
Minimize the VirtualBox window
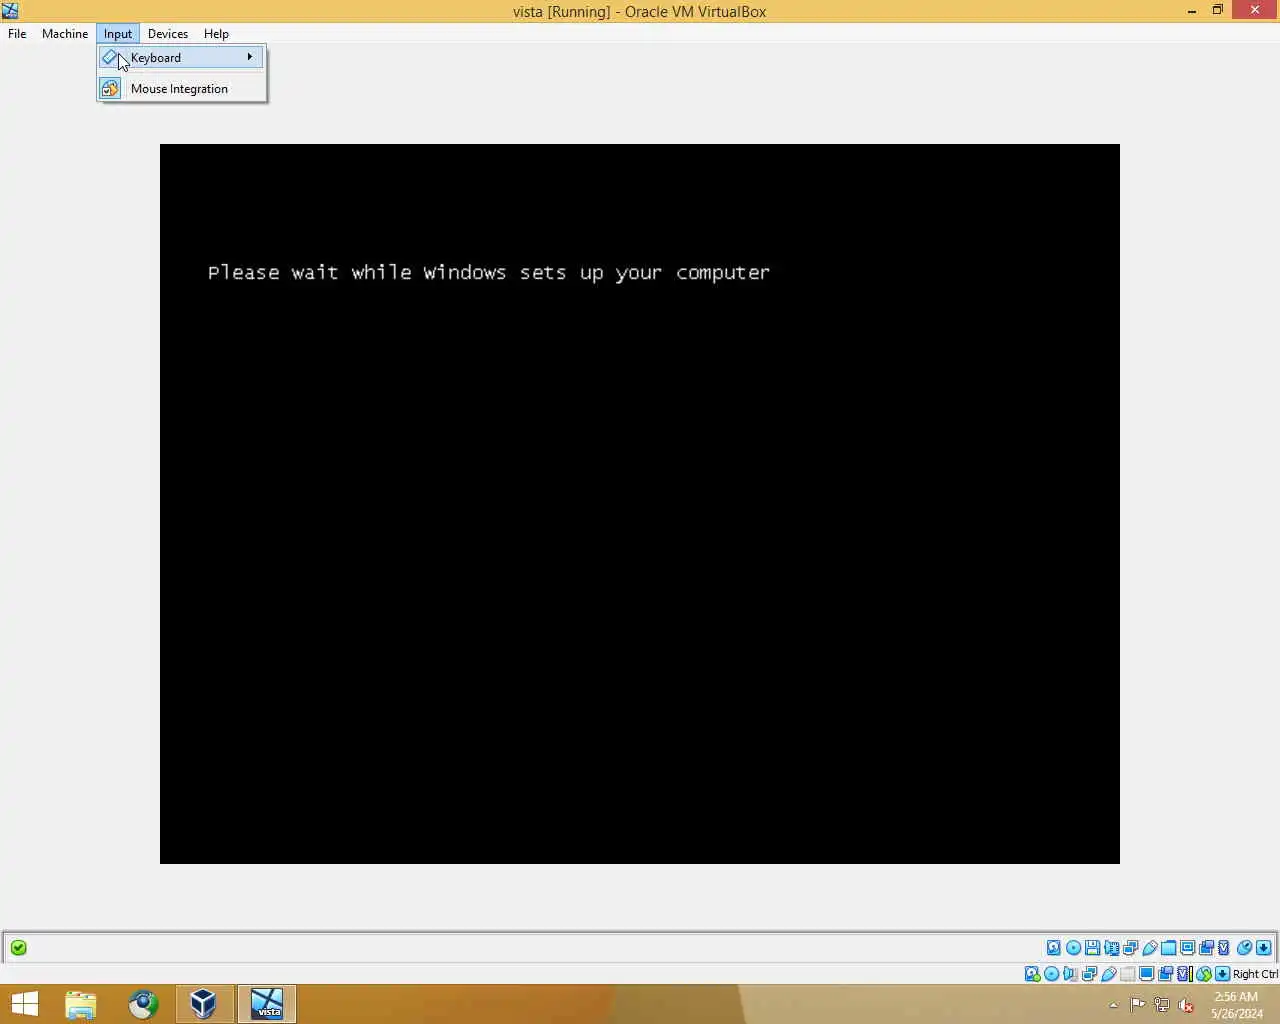[x=1192, y=11]
